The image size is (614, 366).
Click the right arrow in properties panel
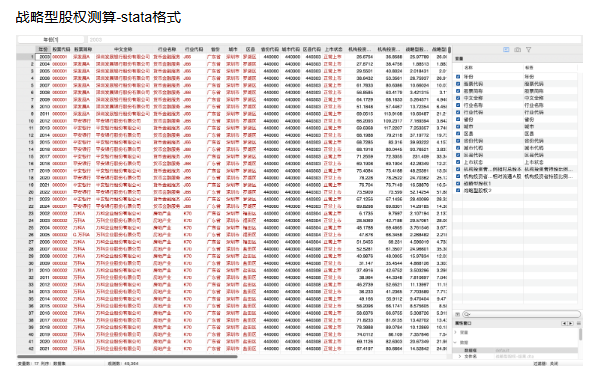571,323
